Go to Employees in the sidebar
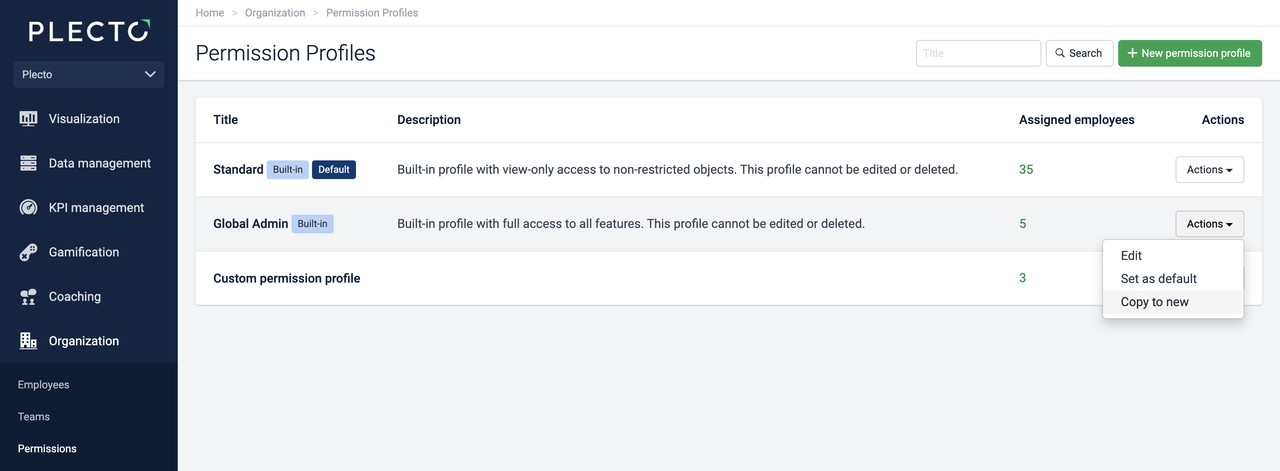Image resolution: width=1280 pixels, height=471 pixels. (43, 385)
